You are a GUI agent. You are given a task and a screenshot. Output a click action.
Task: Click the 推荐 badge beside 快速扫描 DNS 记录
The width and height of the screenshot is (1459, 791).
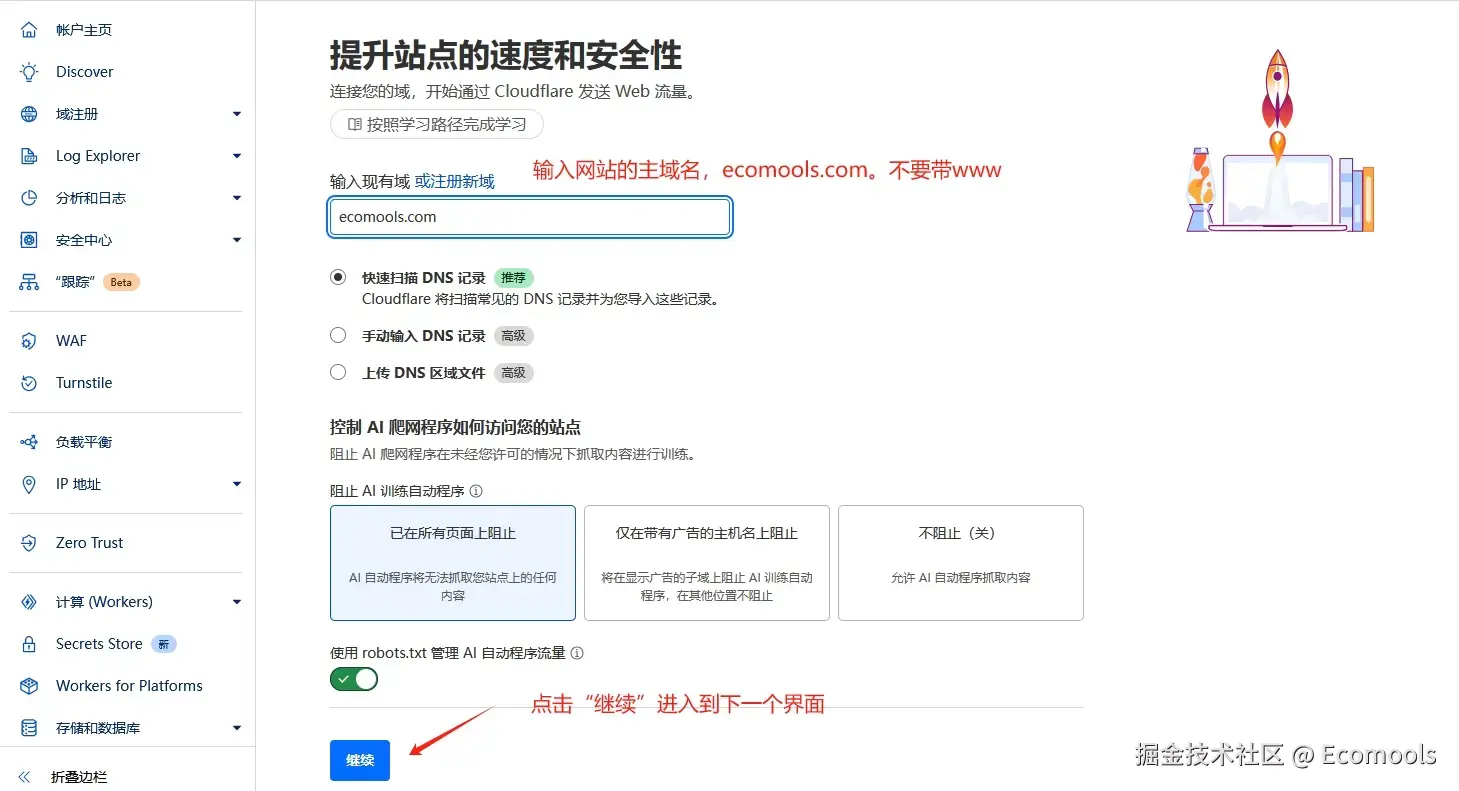pyautogui.click(x=513, y=278)
